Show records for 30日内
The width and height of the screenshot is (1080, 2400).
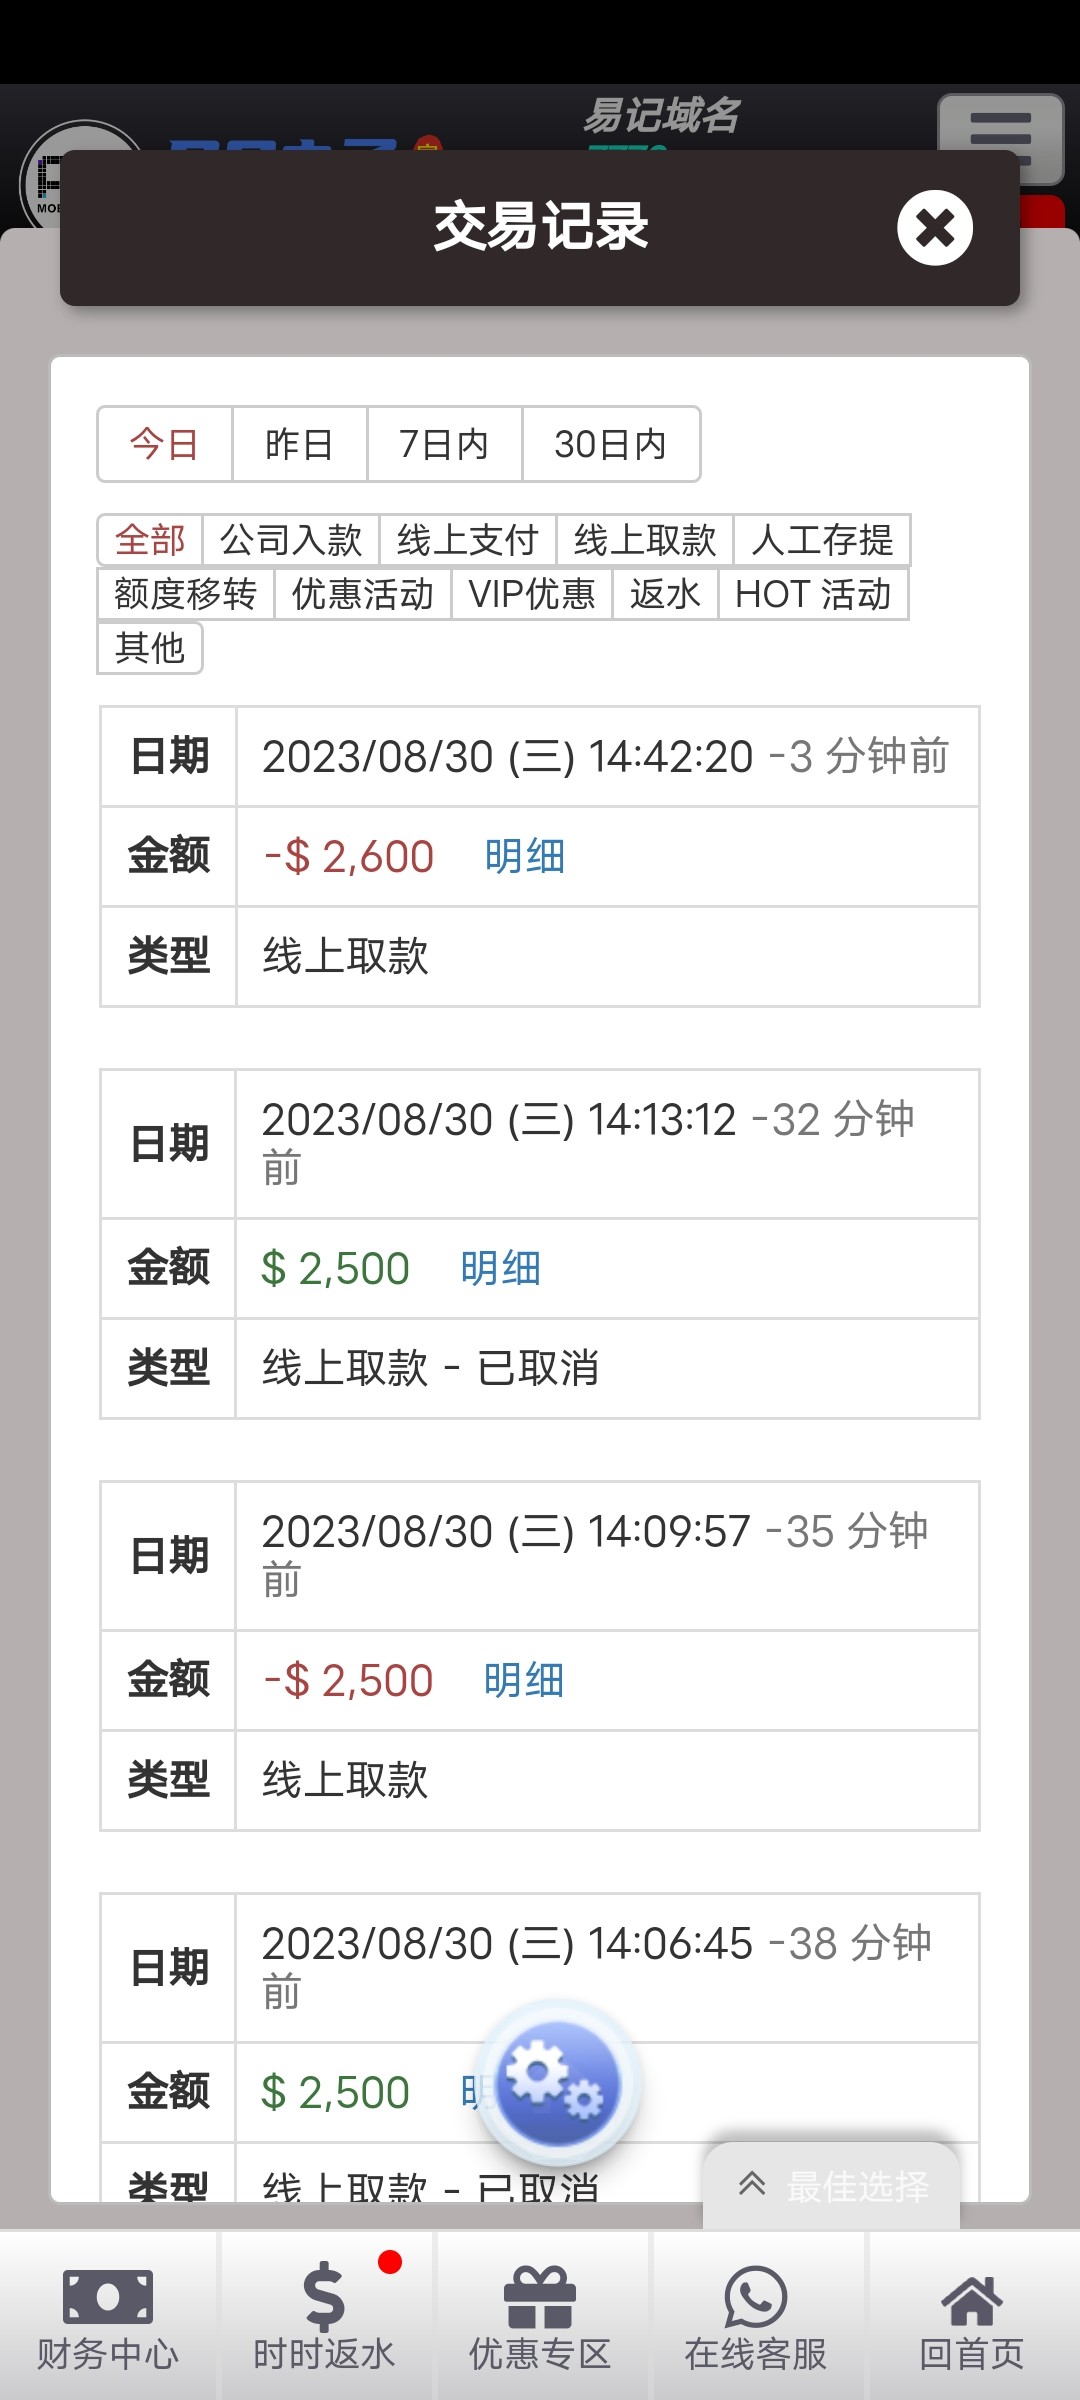[610, 444]
